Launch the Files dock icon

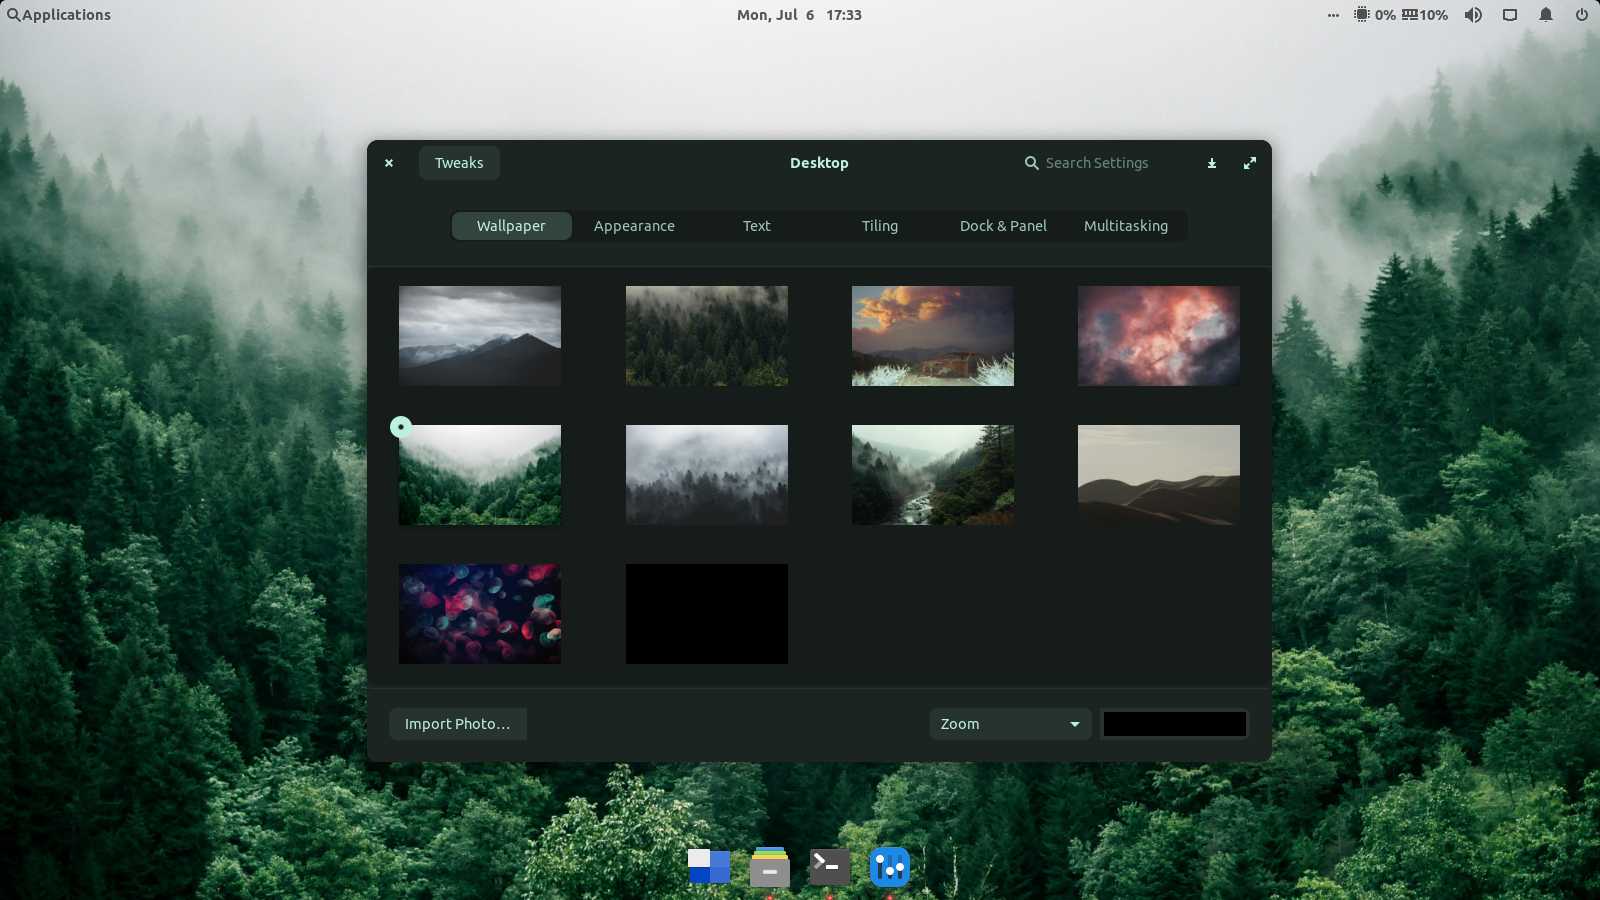click(769, 866)
